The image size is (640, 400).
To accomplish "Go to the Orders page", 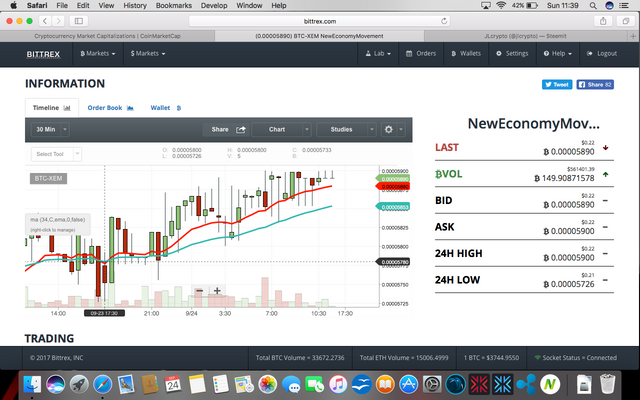I will (x=421, y=53).
